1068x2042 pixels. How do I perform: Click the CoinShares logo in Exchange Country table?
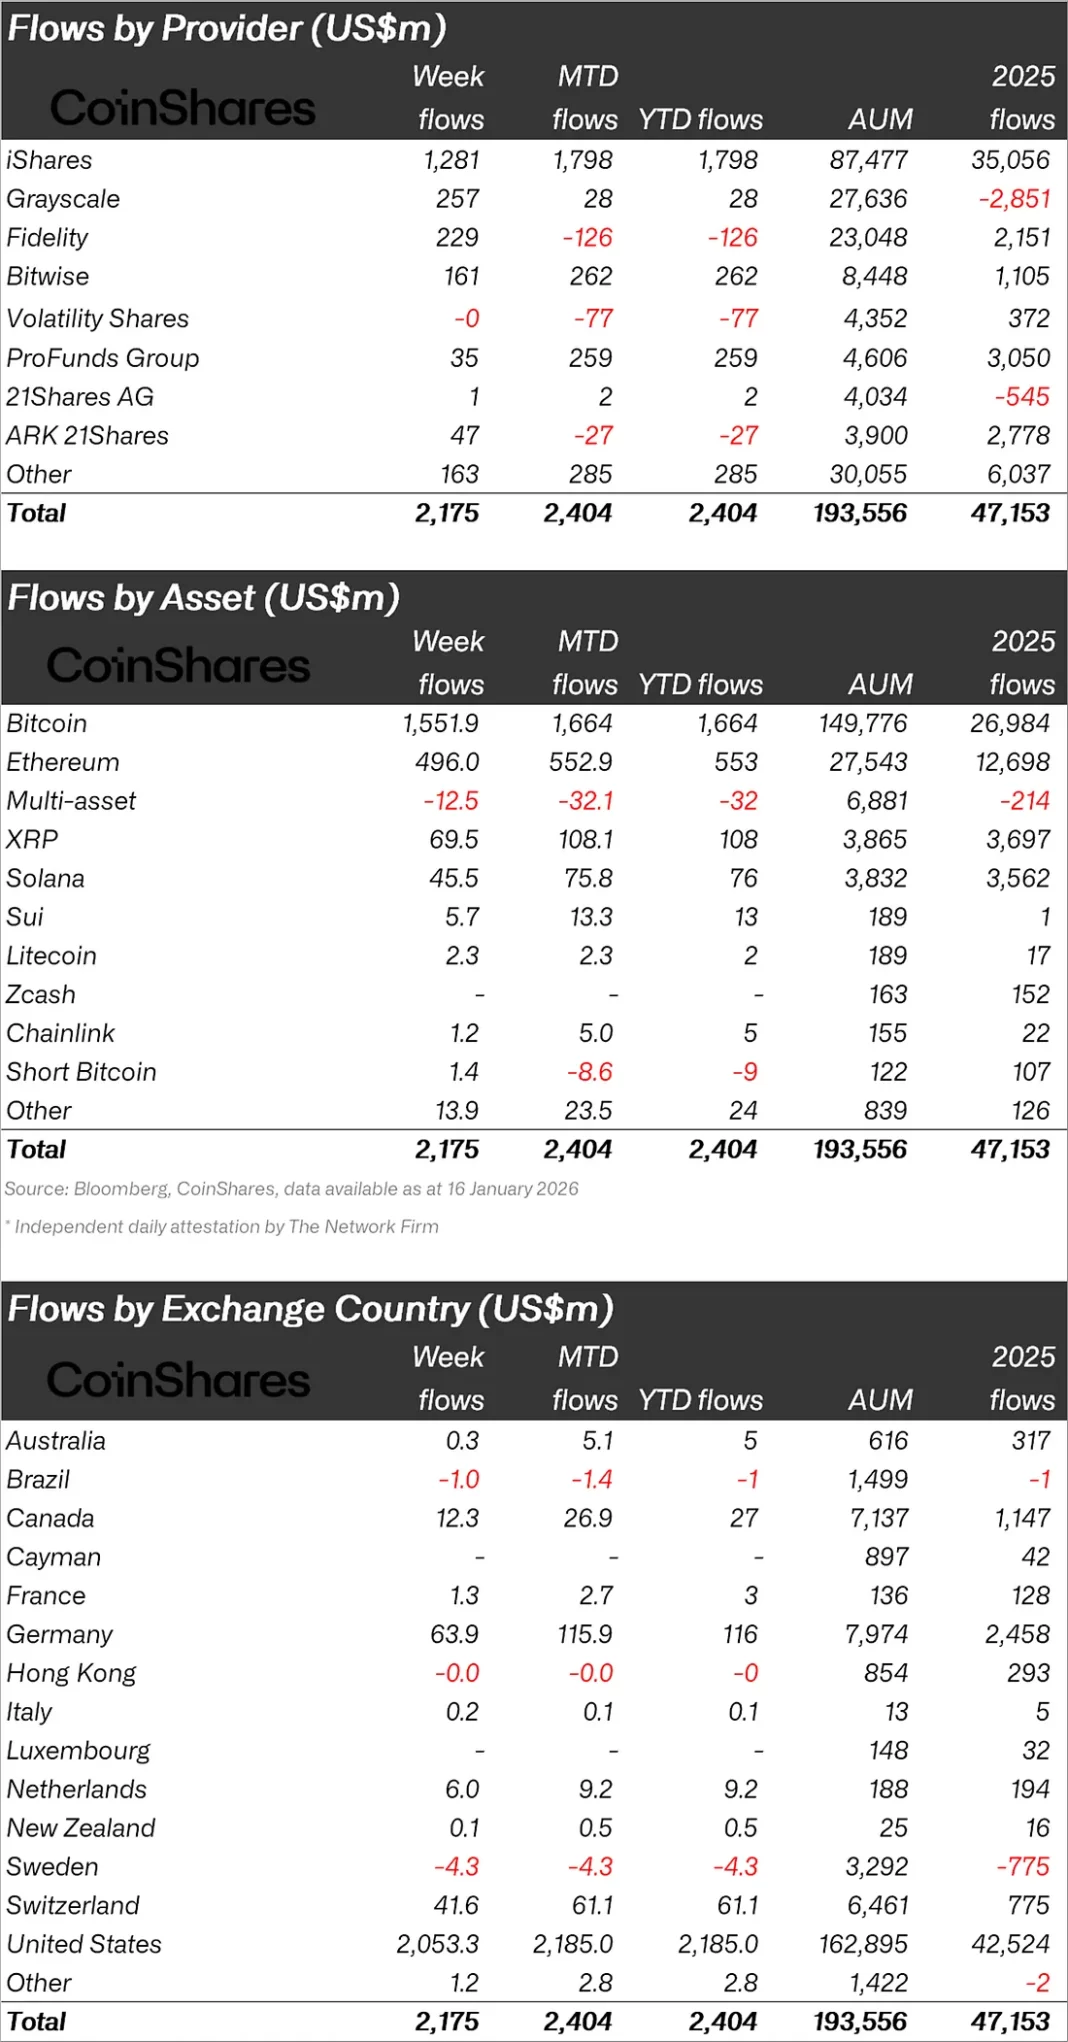(x=178, y=1380)
